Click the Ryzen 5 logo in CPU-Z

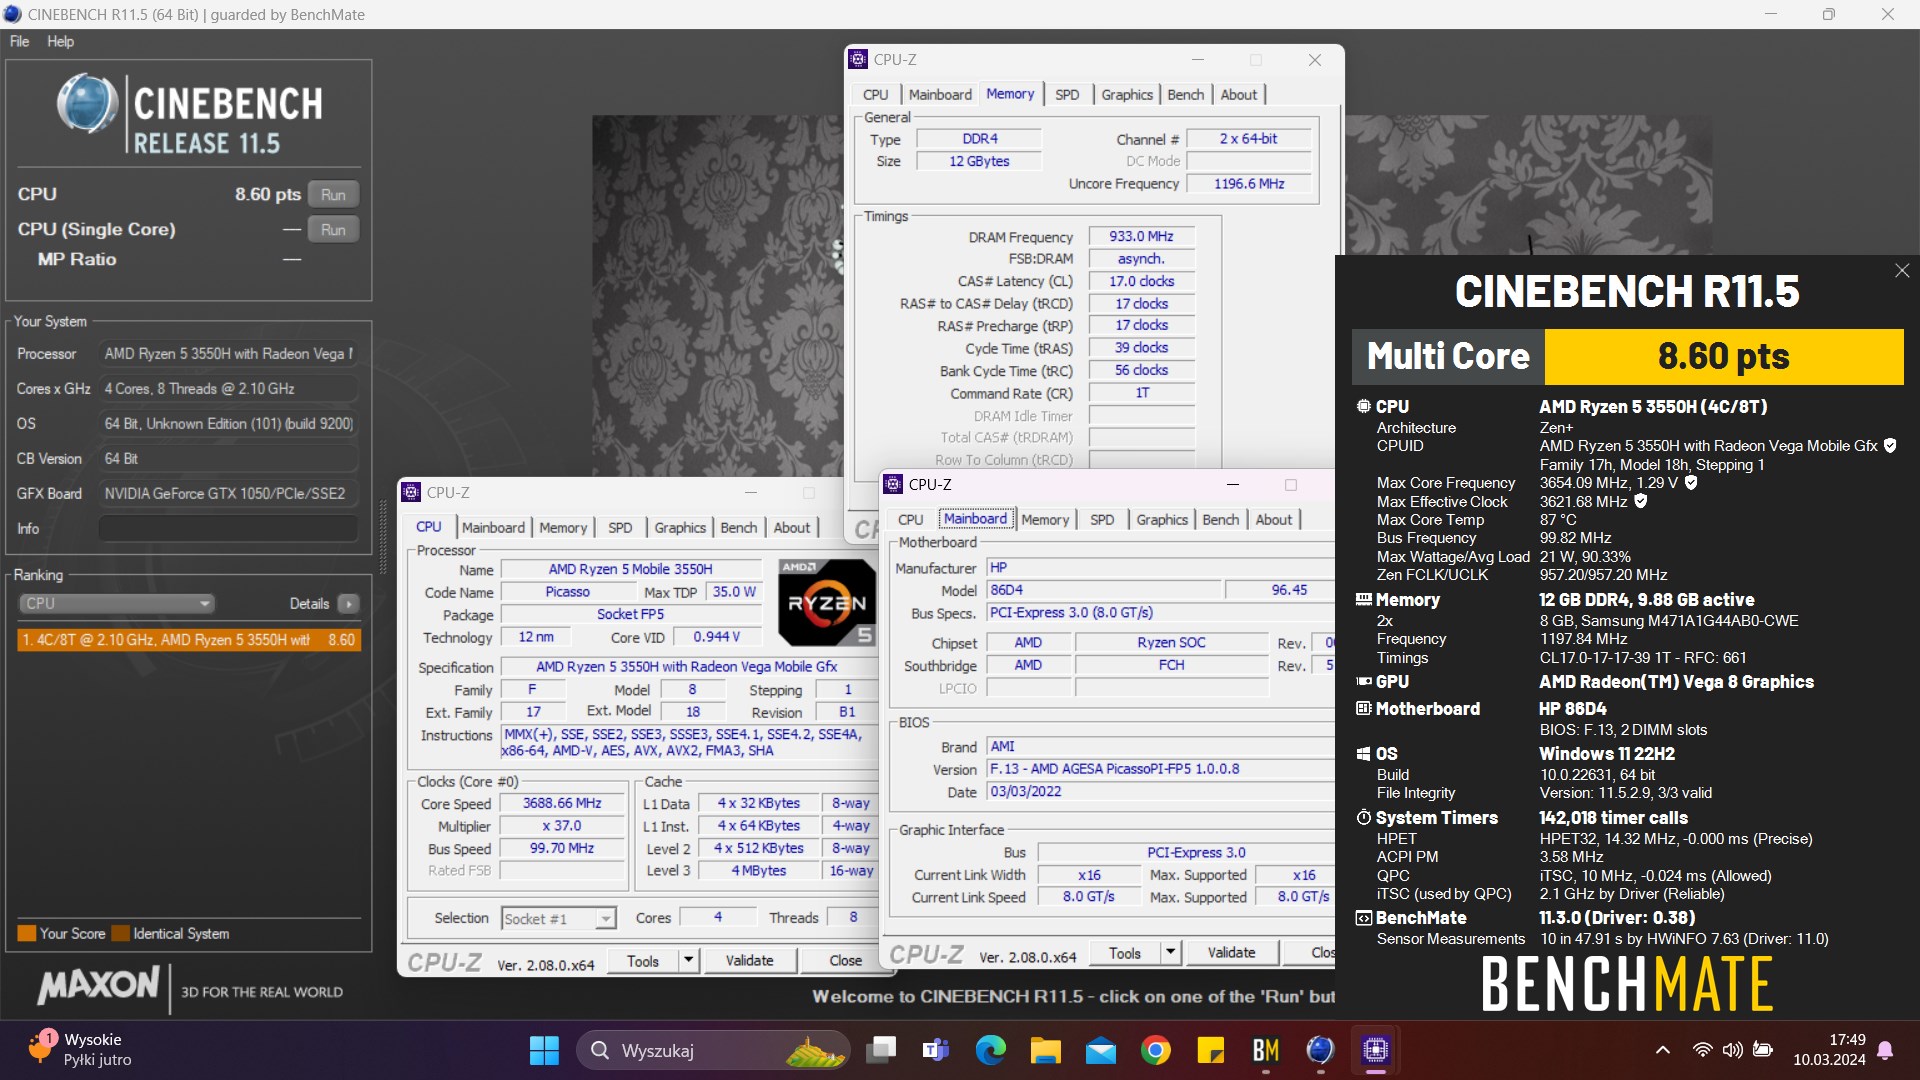[x=827, y=602]
